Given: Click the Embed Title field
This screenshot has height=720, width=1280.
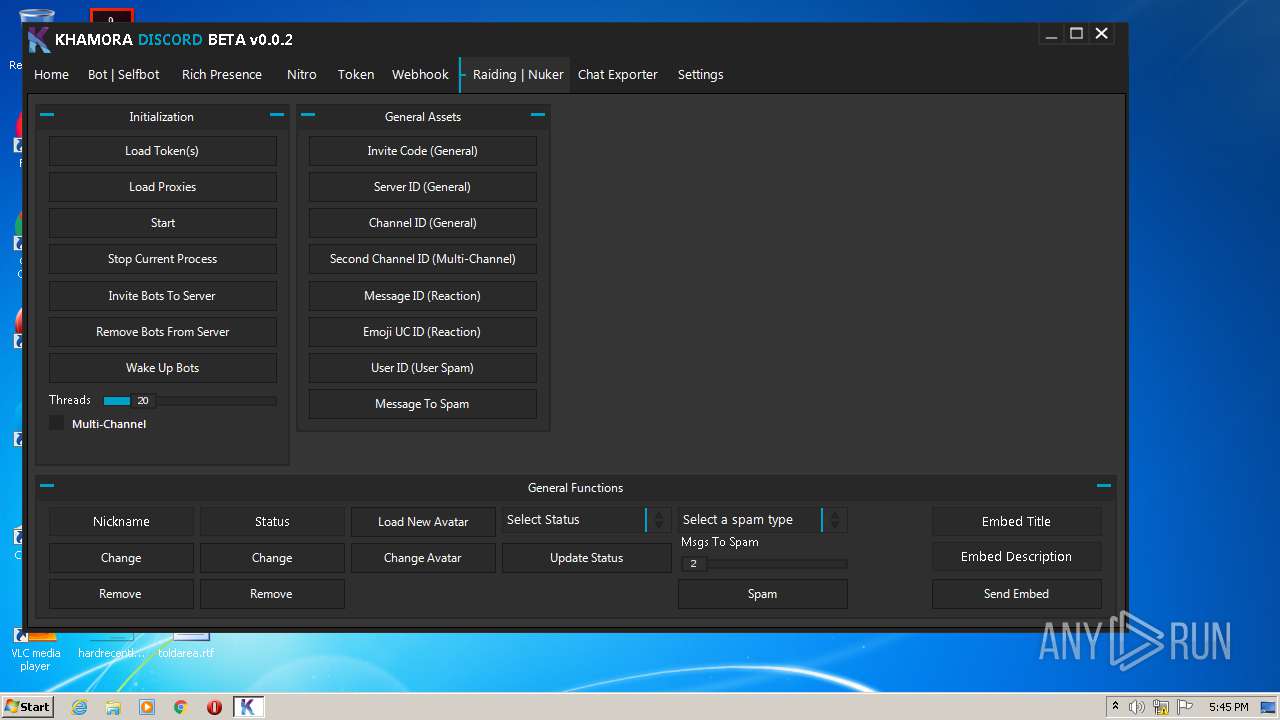Looking at the screenshot, I should [1017, 521].
